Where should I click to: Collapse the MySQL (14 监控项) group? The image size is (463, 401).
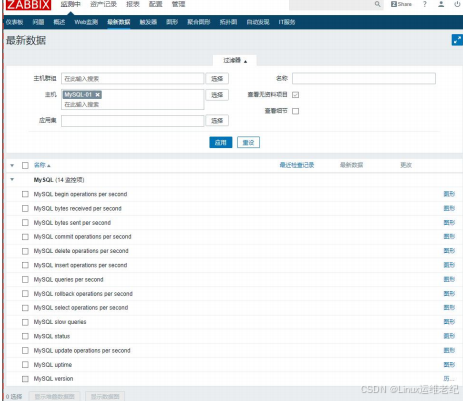(12, 180)
